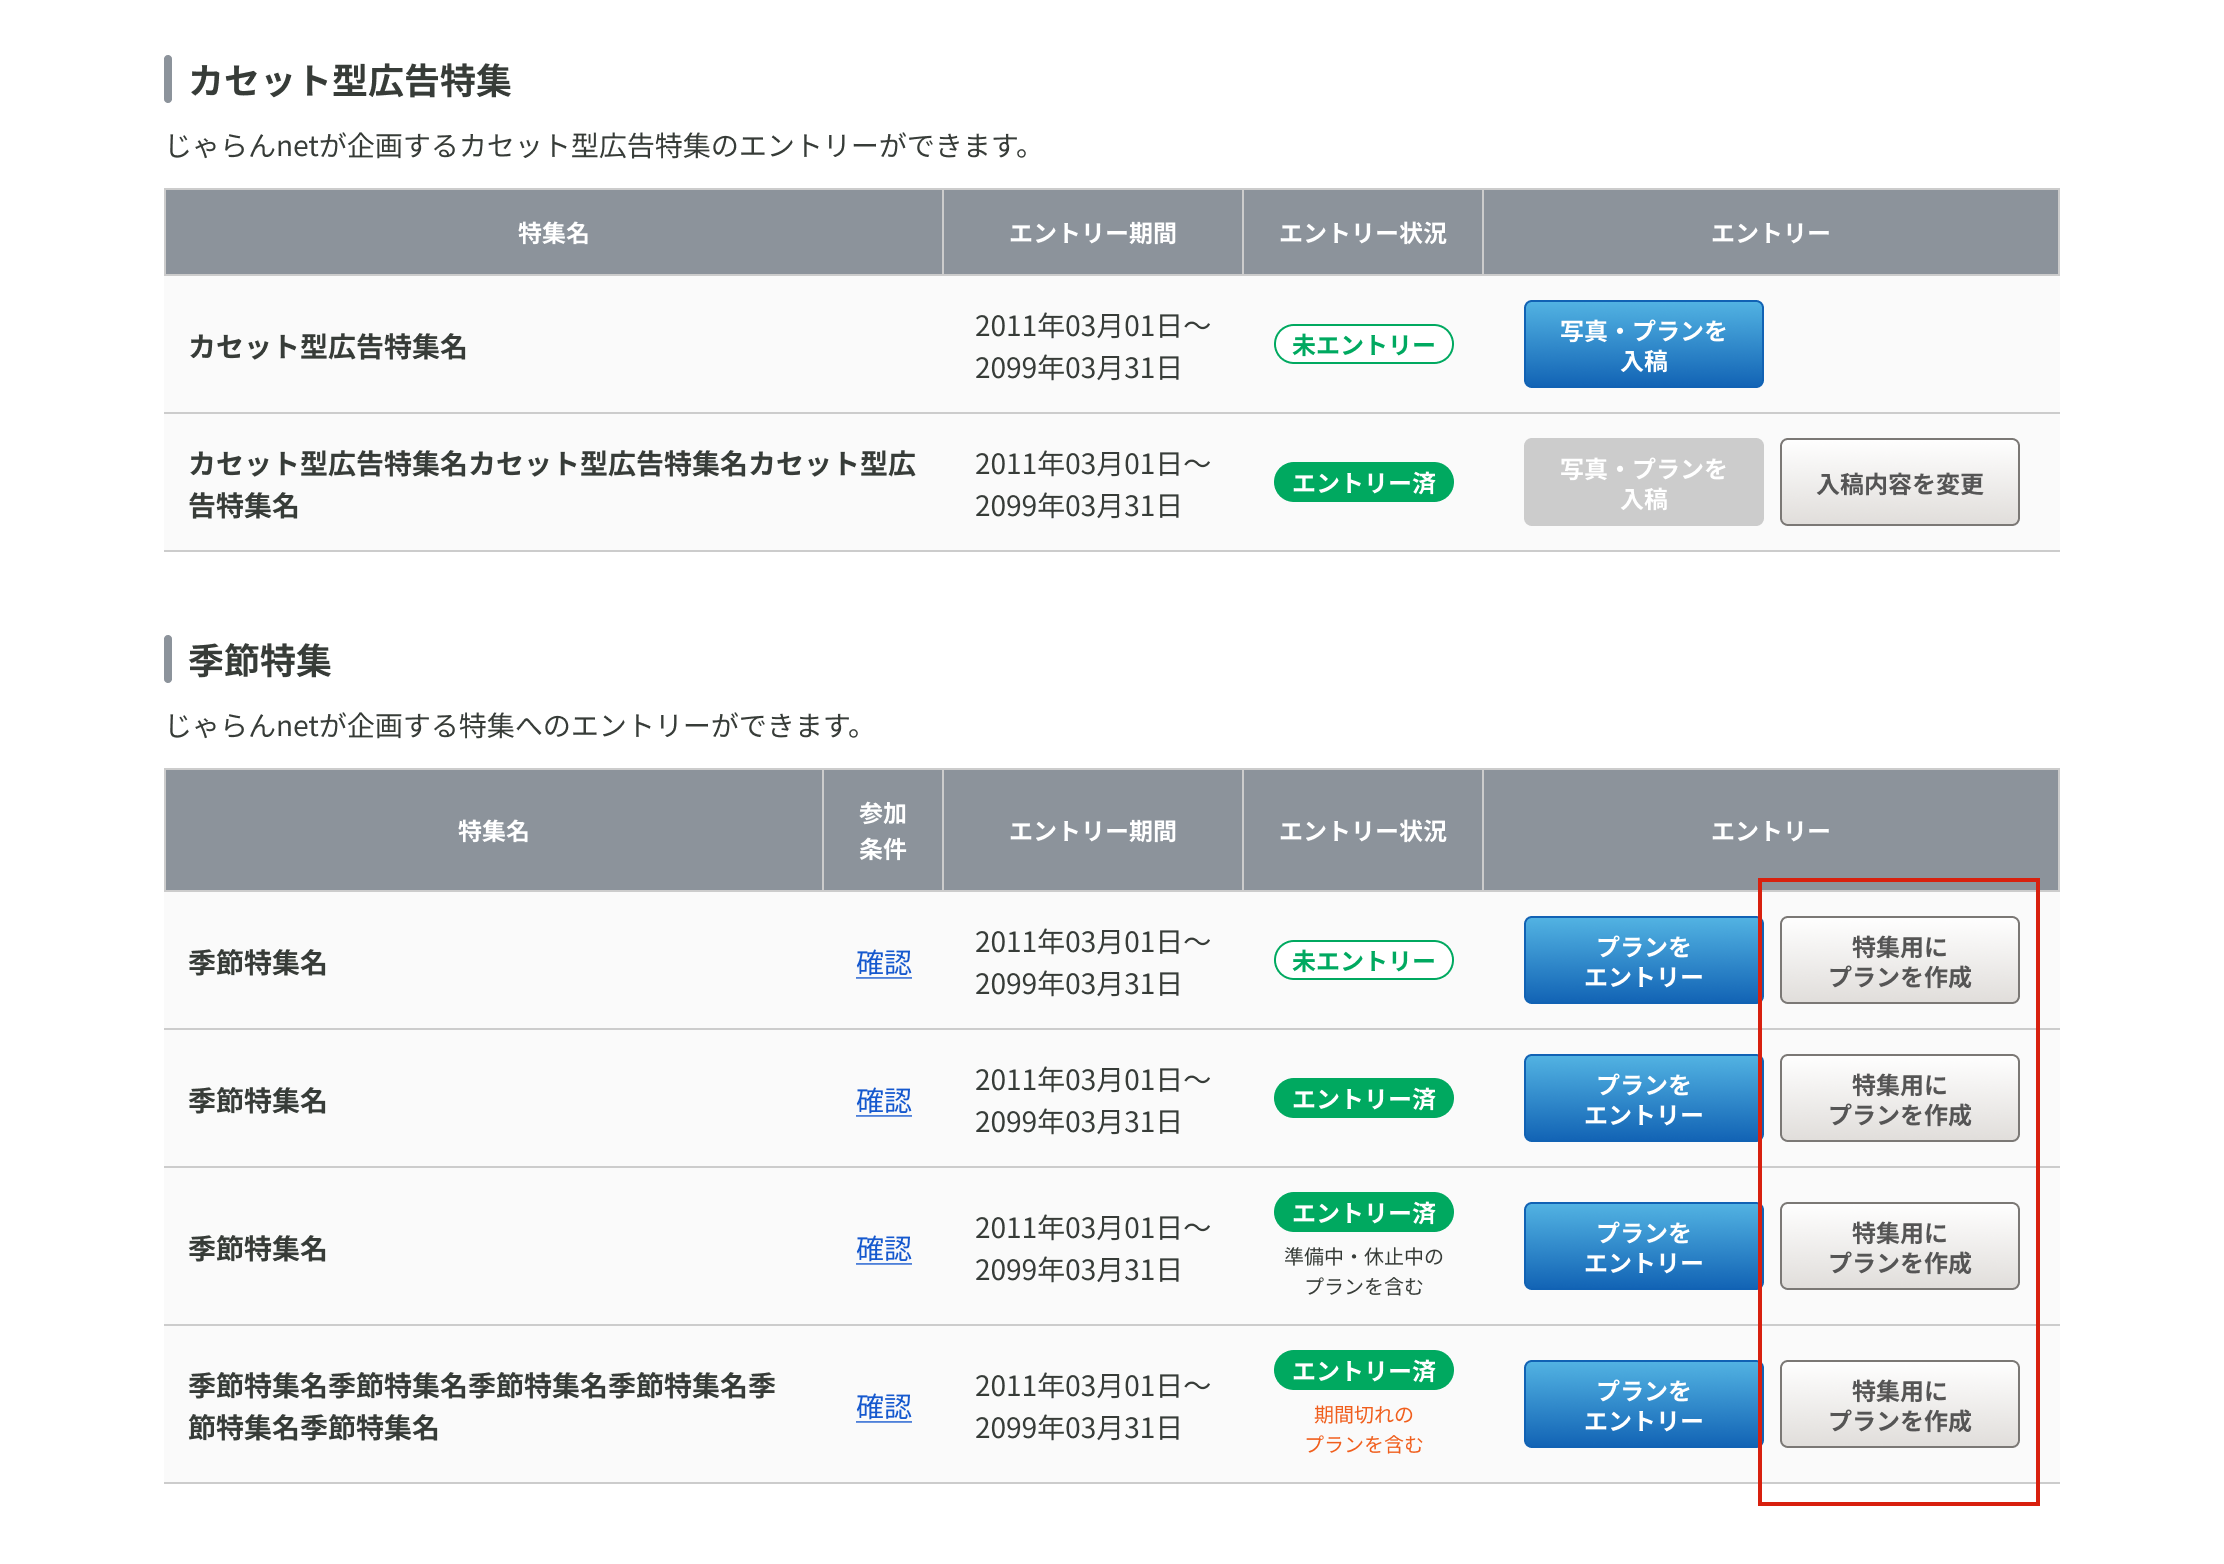The width and height of the screenshot is (2224, 1564).
Task: Open 確認 link in second seasonal row
Action: point(883,1100)
